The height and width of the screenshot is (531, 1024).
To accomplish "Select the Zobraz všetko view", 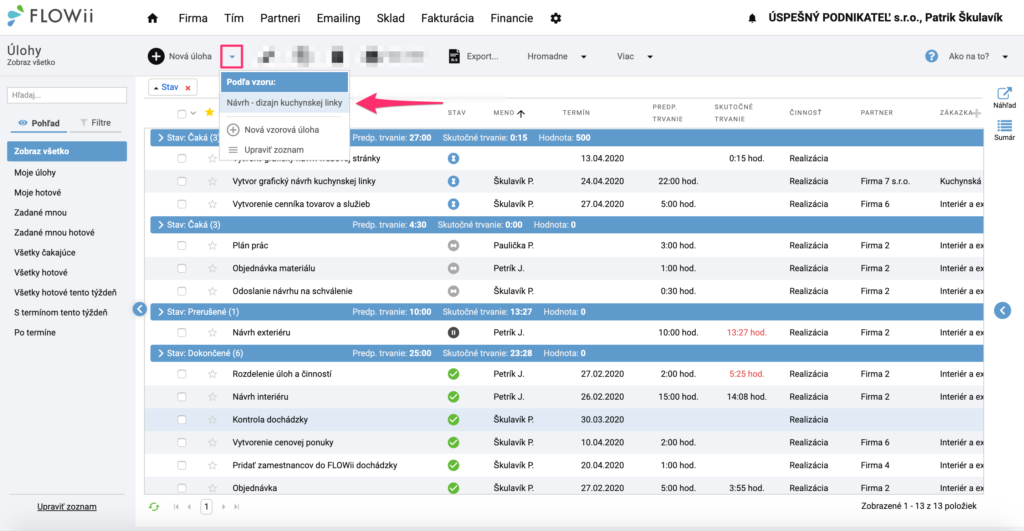I will pos(67,151).
